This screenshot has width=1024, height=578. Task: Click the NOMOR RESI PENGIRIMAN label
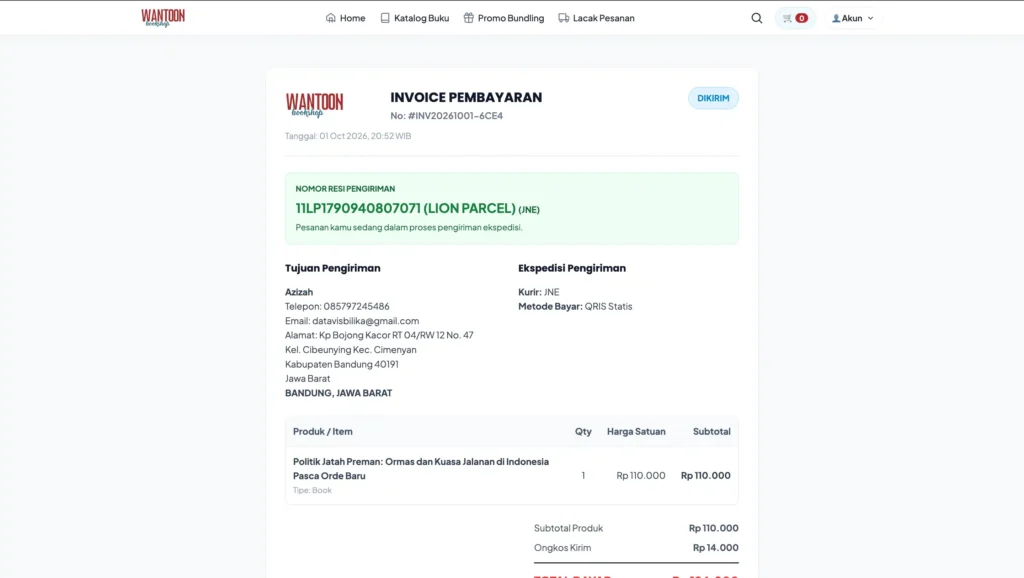[345, 189]
